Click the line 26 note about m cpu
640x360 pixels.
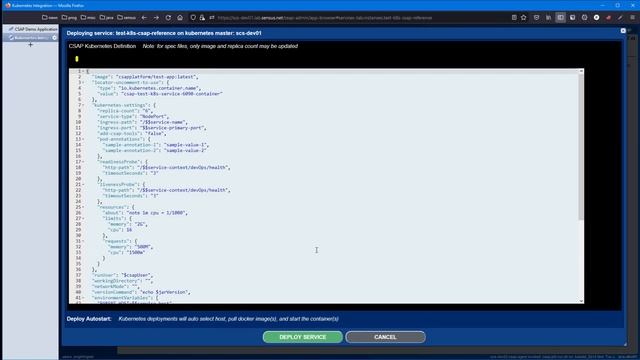pyautogui.click(x=156, y=213)
